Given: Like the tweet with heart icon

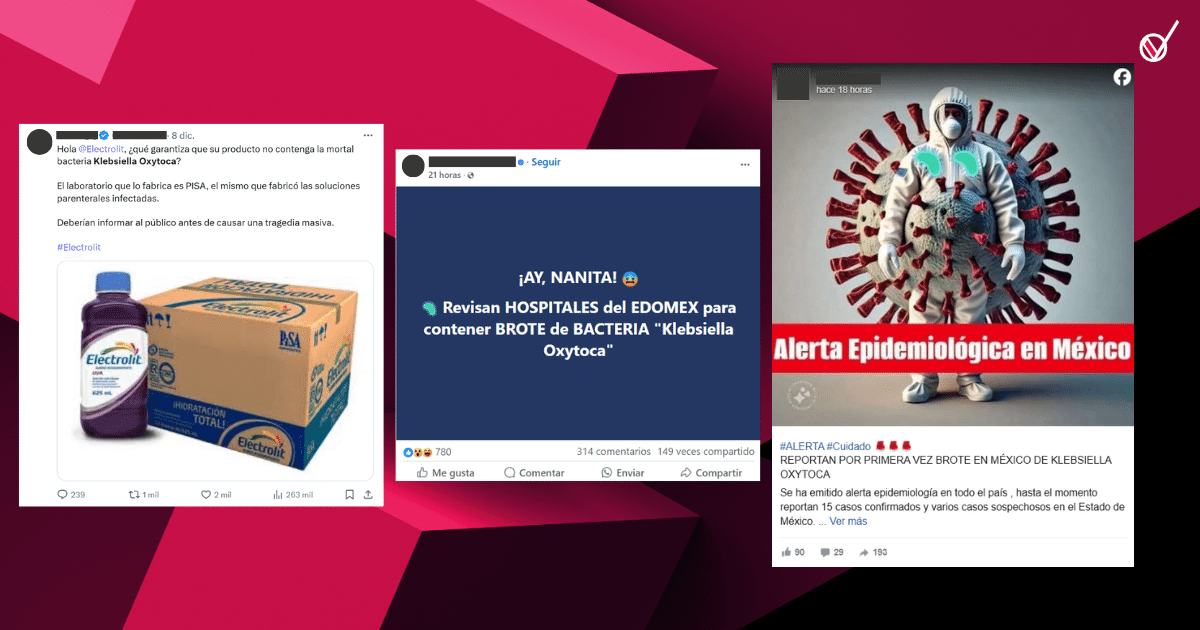Looking at the screenshot, I should 206,494.
